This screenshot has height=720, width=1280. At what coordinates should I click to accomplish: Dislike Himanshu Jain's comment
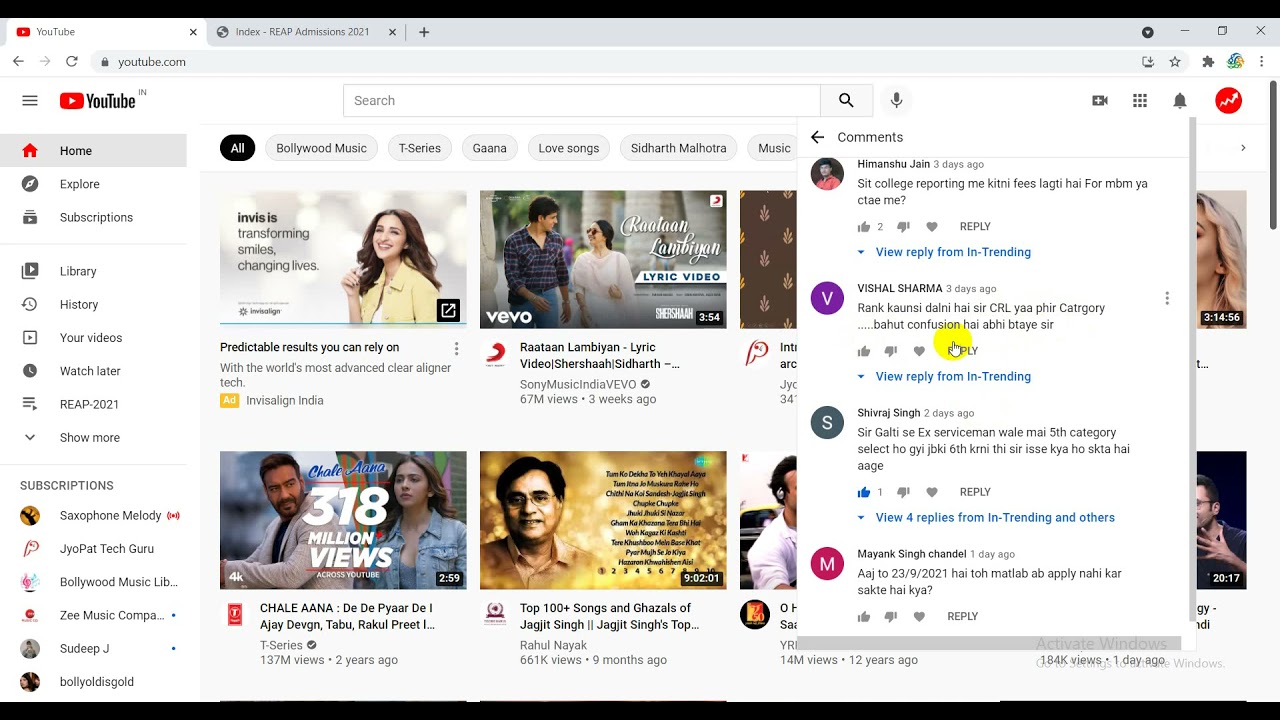[903, 227]
